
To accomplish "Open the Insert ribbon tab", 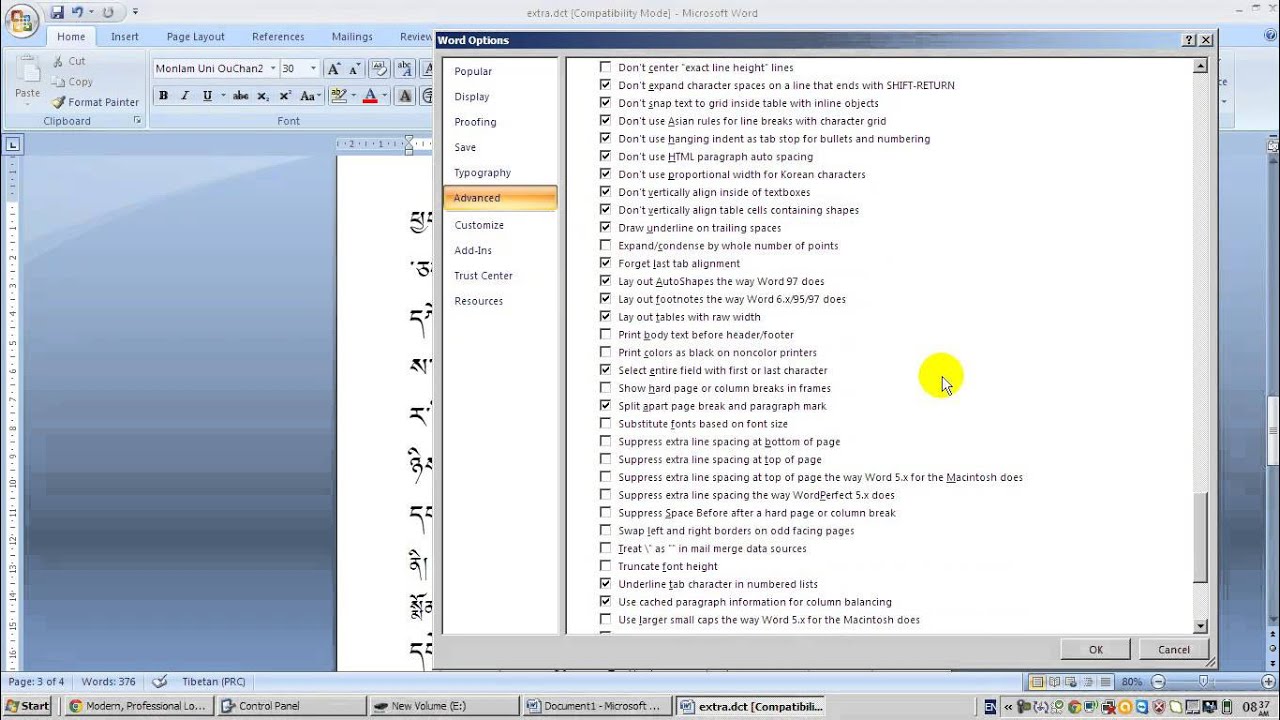I will click(x=125, y=37).
